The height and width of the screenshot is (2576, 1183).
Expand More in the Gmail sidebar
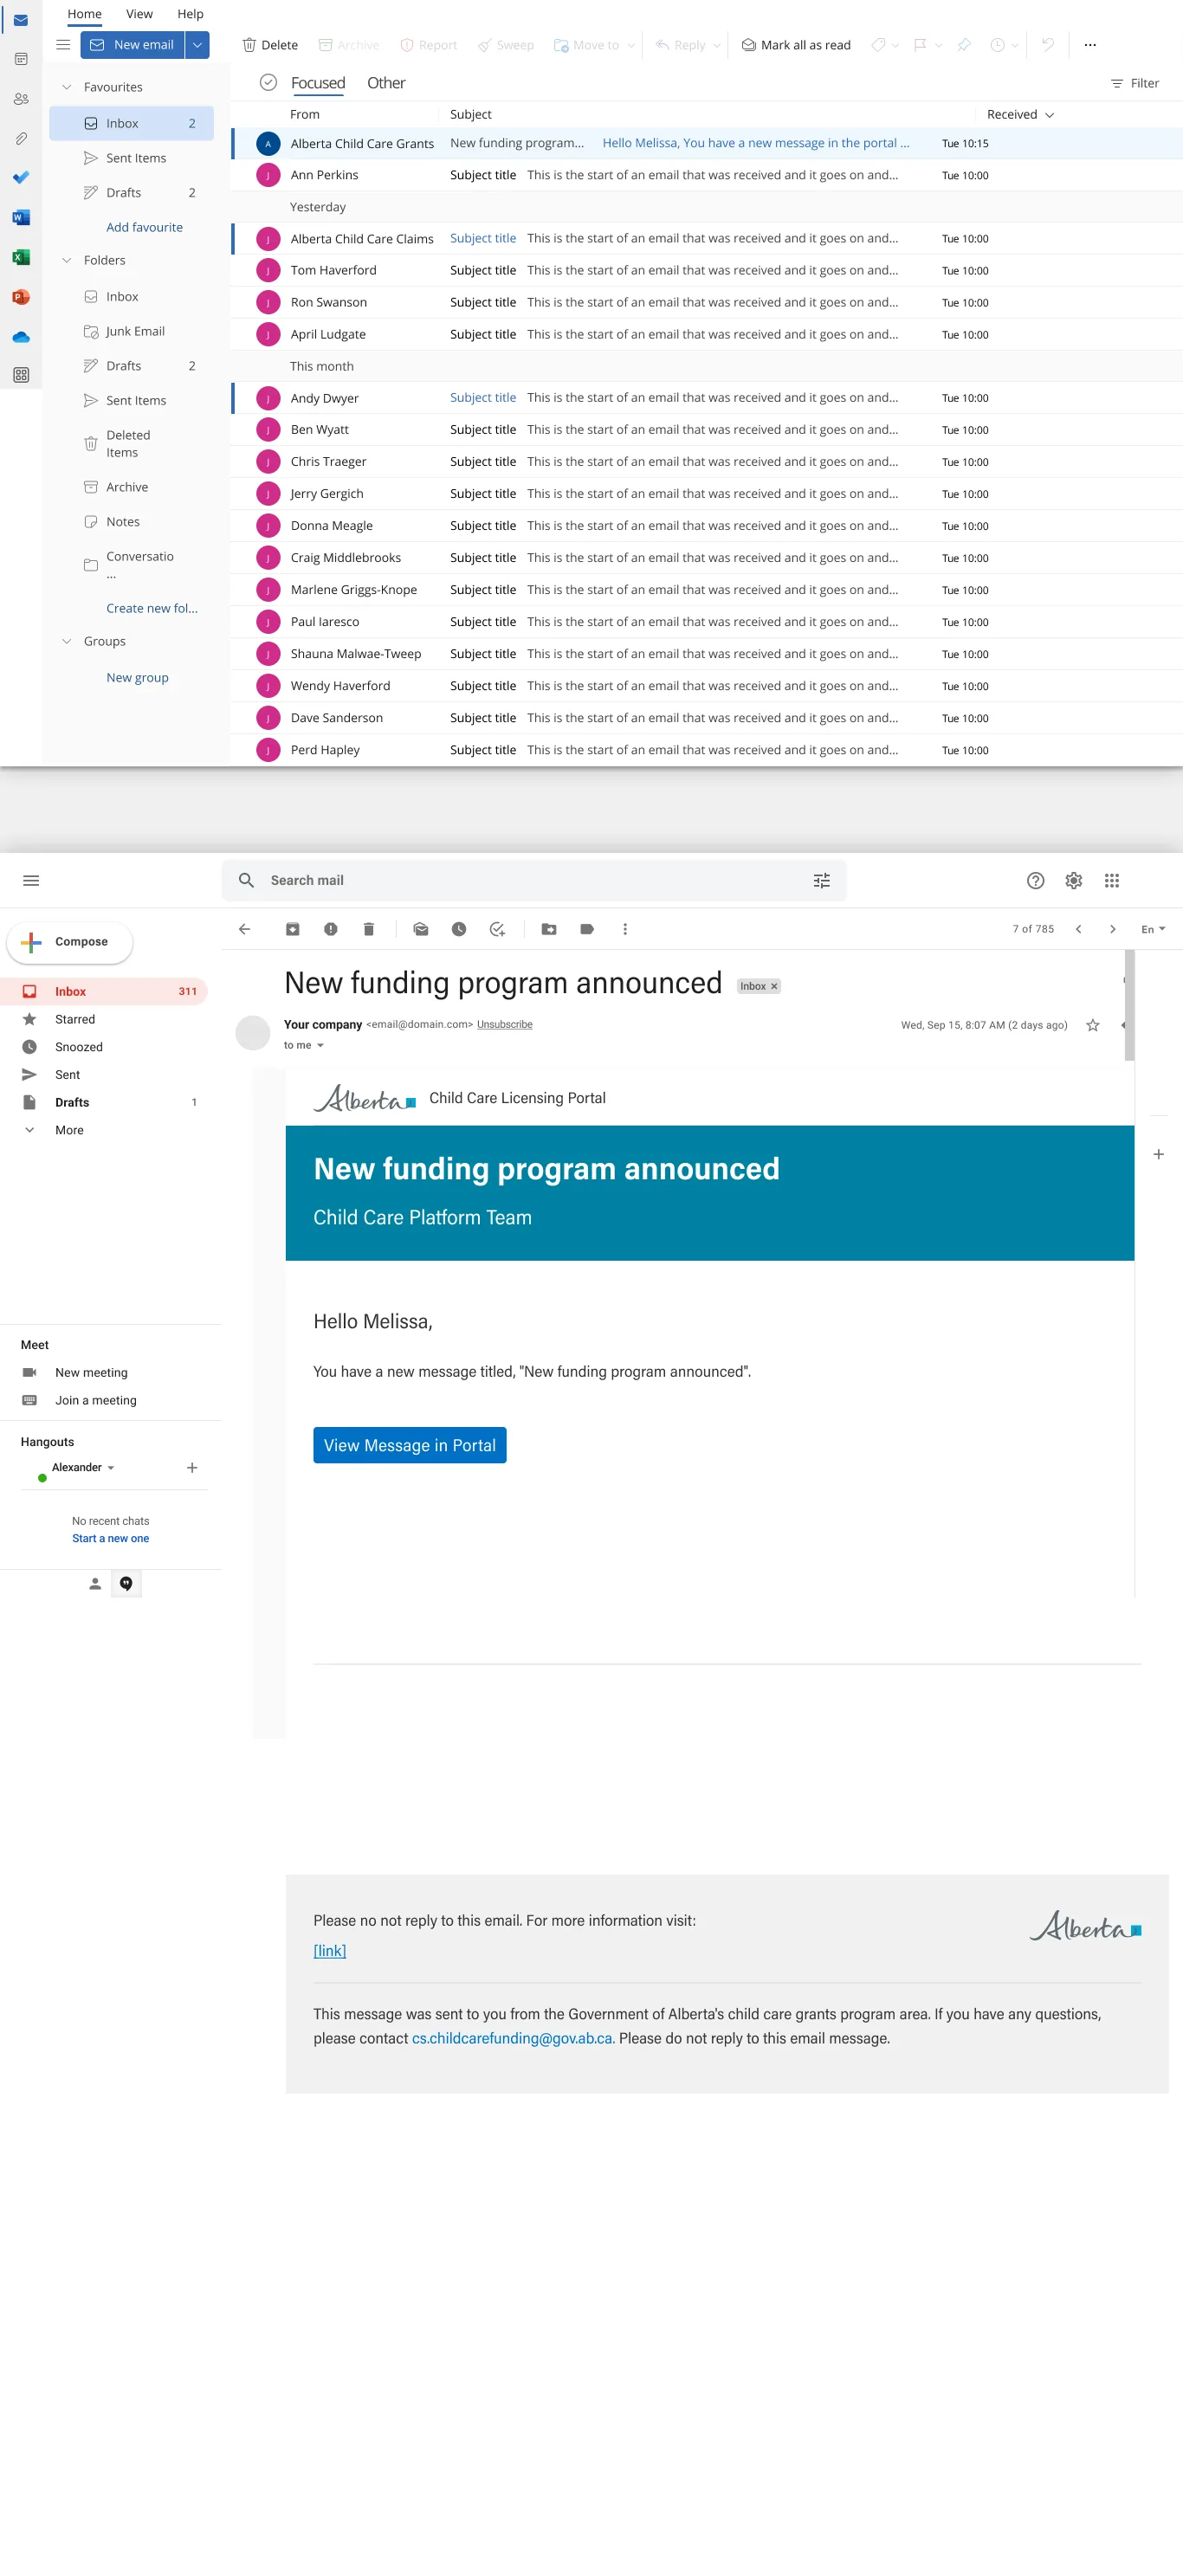(x=69, y=1130)
